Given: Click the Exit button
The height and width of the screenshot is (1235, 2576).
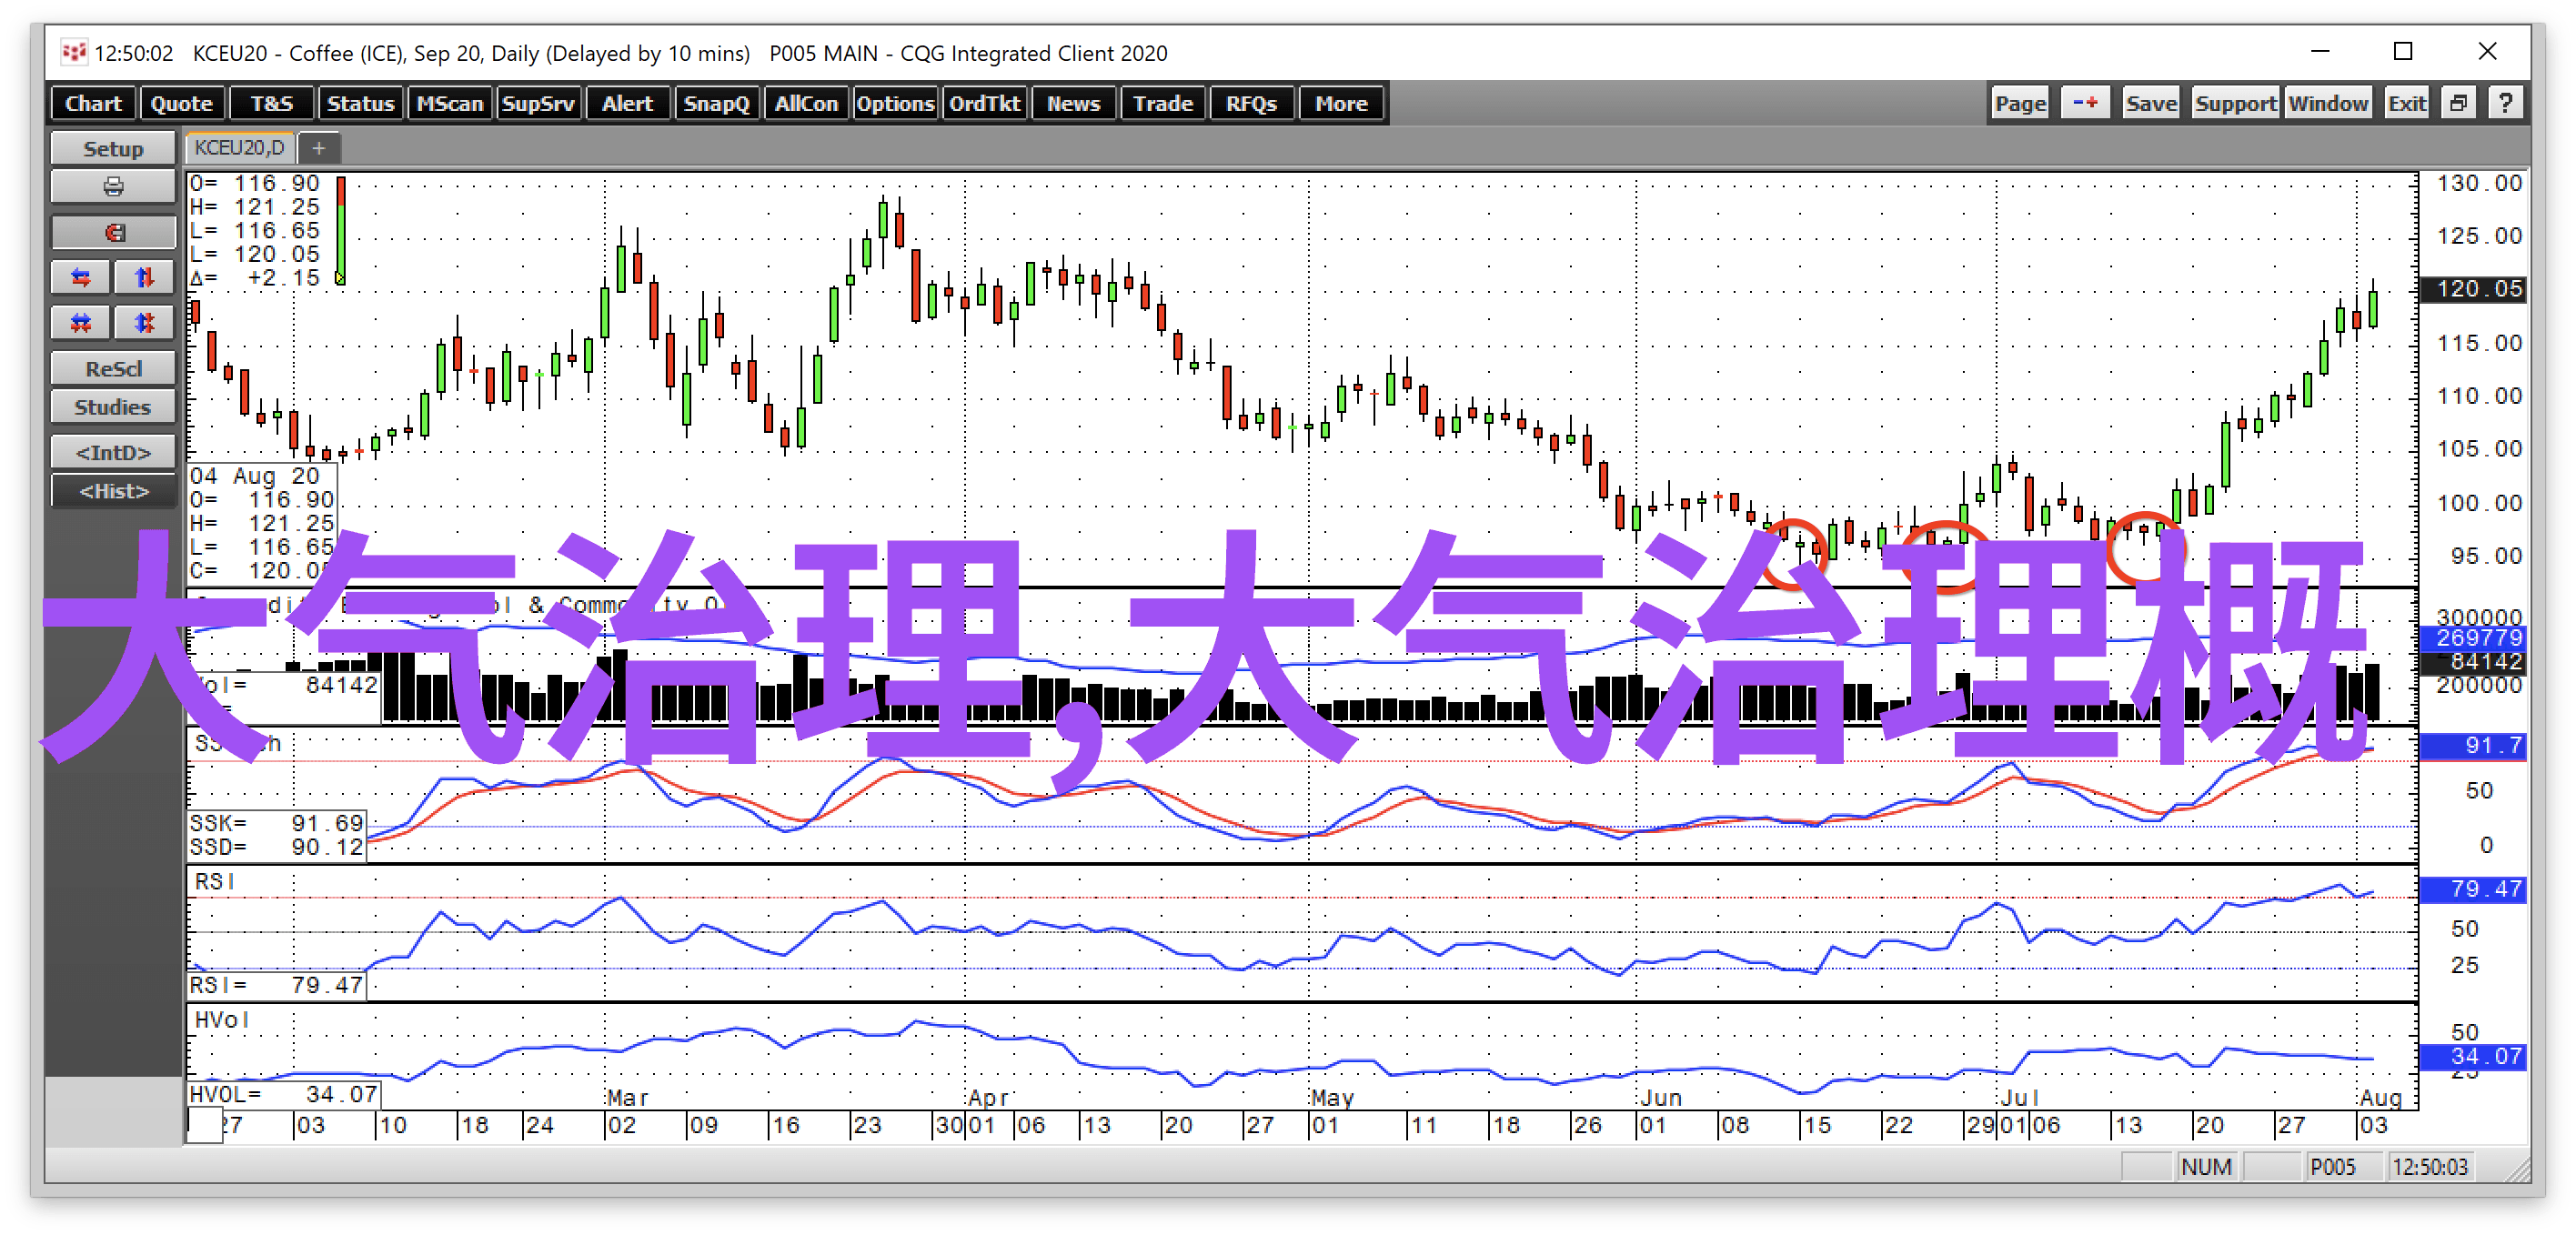Looking at the screenshot, I should (x=2406, y=103).
